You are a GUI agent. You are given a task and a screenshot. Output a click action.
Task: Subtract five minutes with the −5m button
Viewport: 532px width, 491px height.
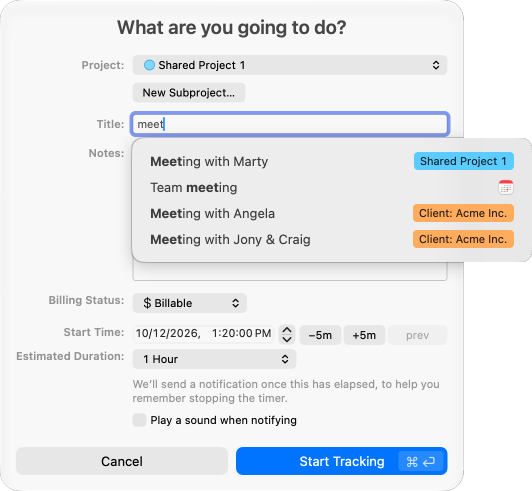point(320,335)
